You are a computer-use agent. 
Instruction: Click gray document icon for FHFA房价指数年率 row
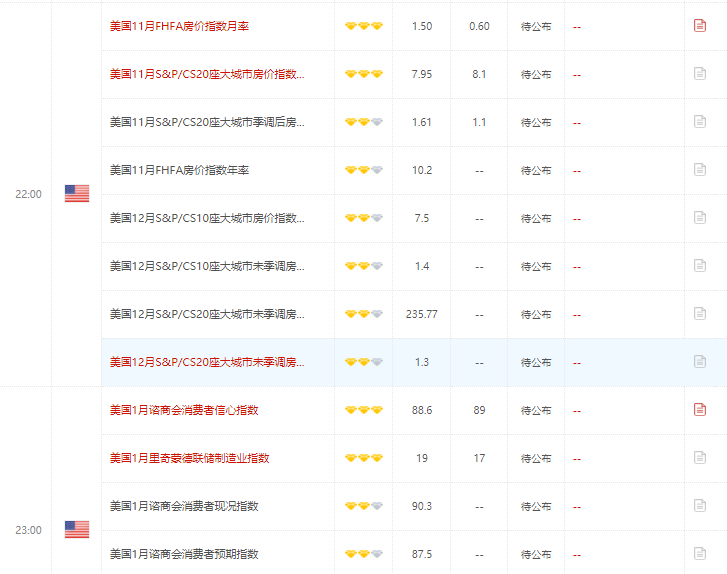click(700, 170)
